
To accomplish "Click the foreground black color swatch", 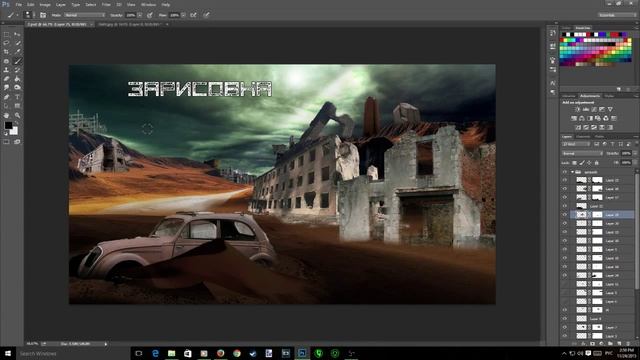I will [8, 125].
